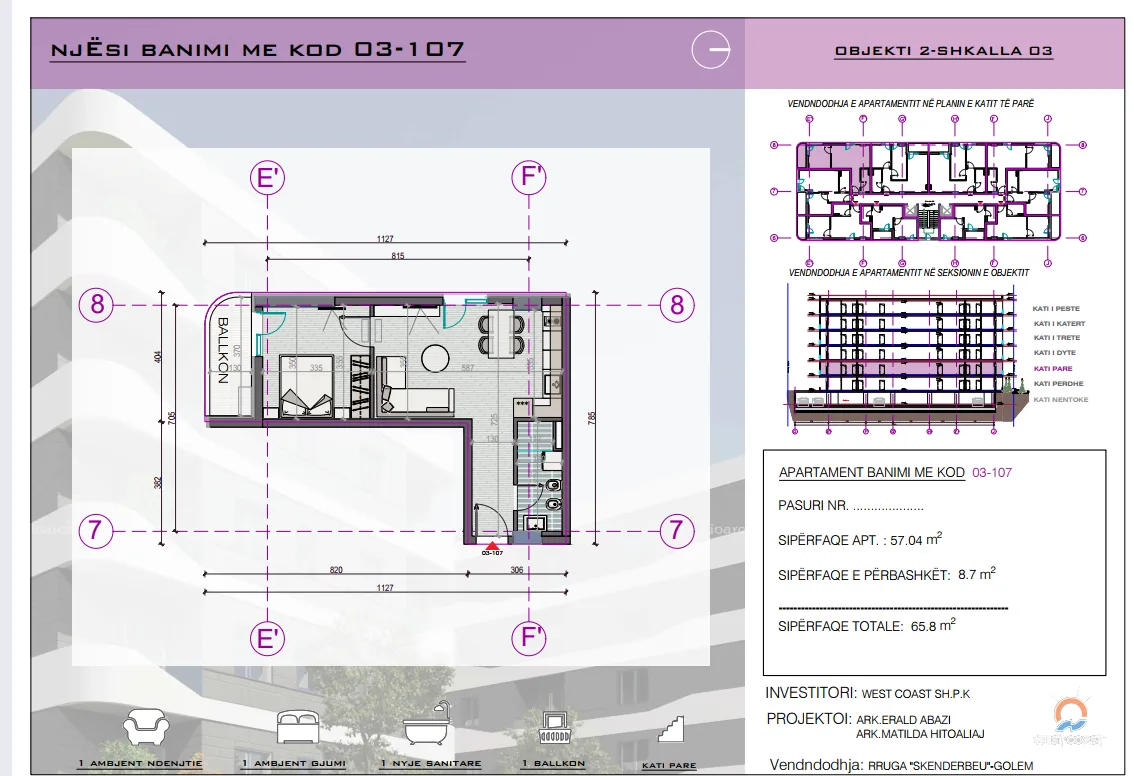The width and height of the screenshot is (1134, 776).
Task: Select the axis 7 marker right of the plan
Action: [x=677, y=530]
